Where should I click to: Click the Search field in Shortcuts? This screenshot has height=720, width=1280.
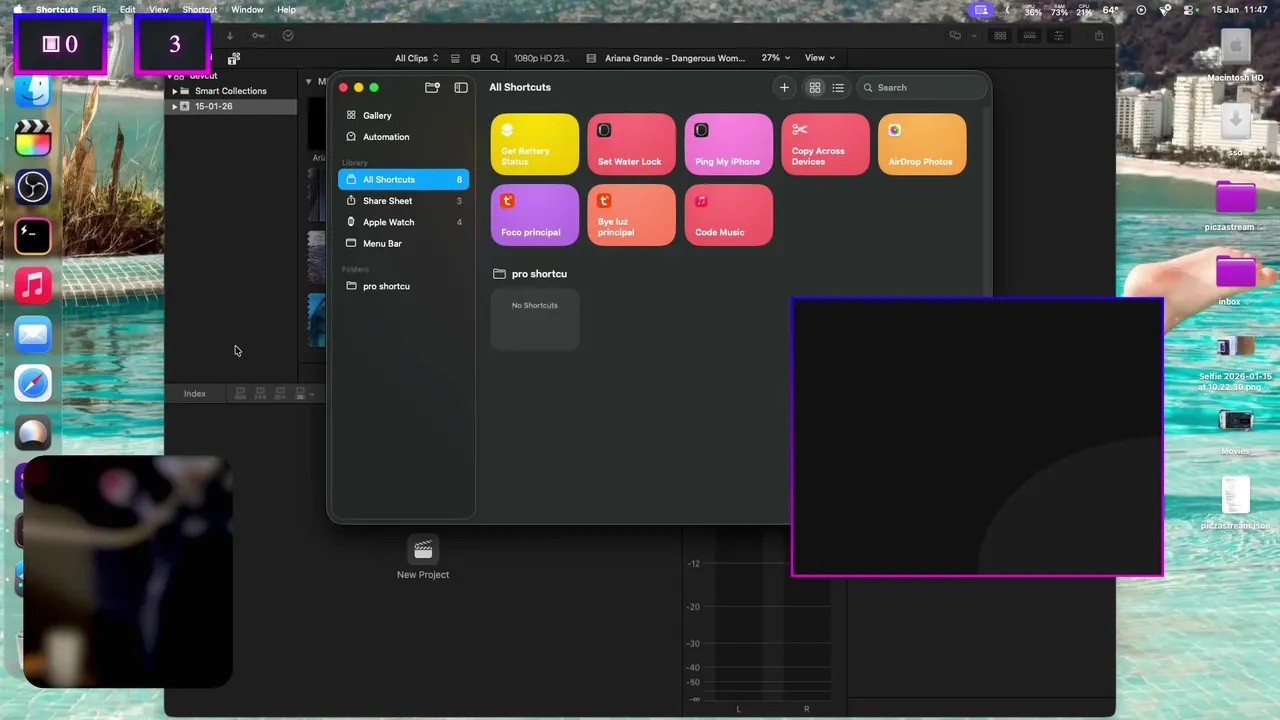[x=922, y=88]
